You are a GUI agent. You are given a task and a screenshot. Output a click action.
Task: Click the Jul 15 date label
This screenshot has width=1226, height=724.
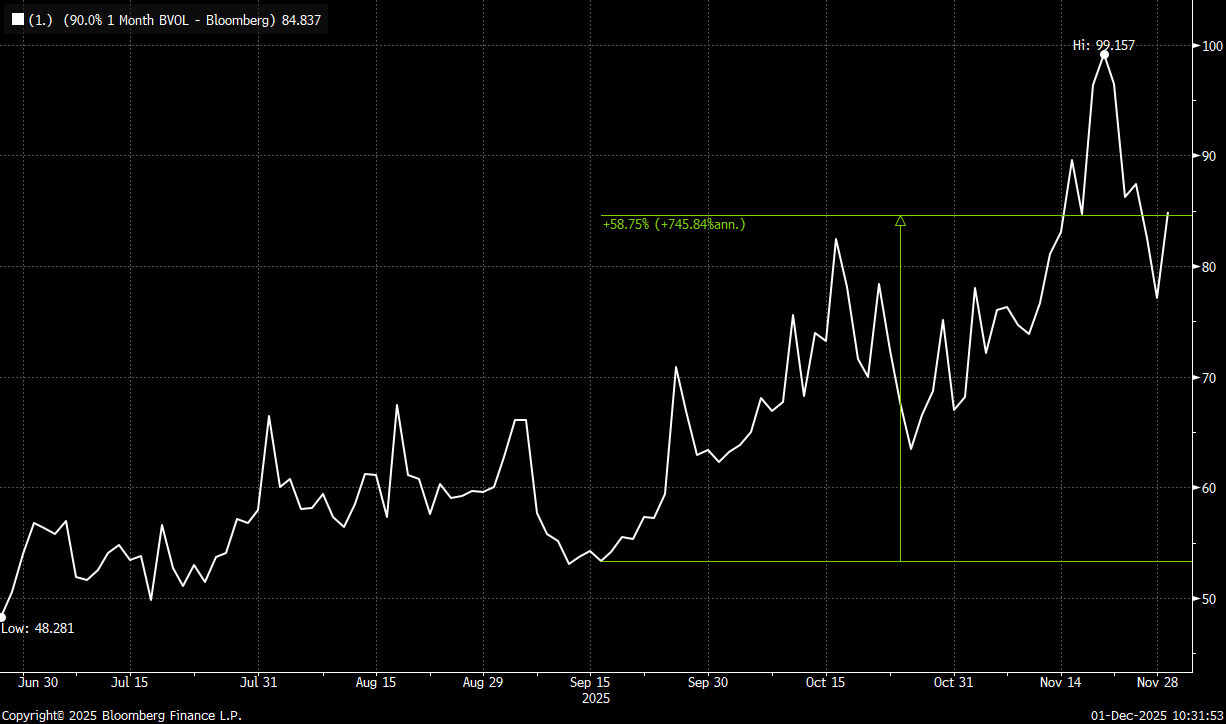(x=129, y=683)
